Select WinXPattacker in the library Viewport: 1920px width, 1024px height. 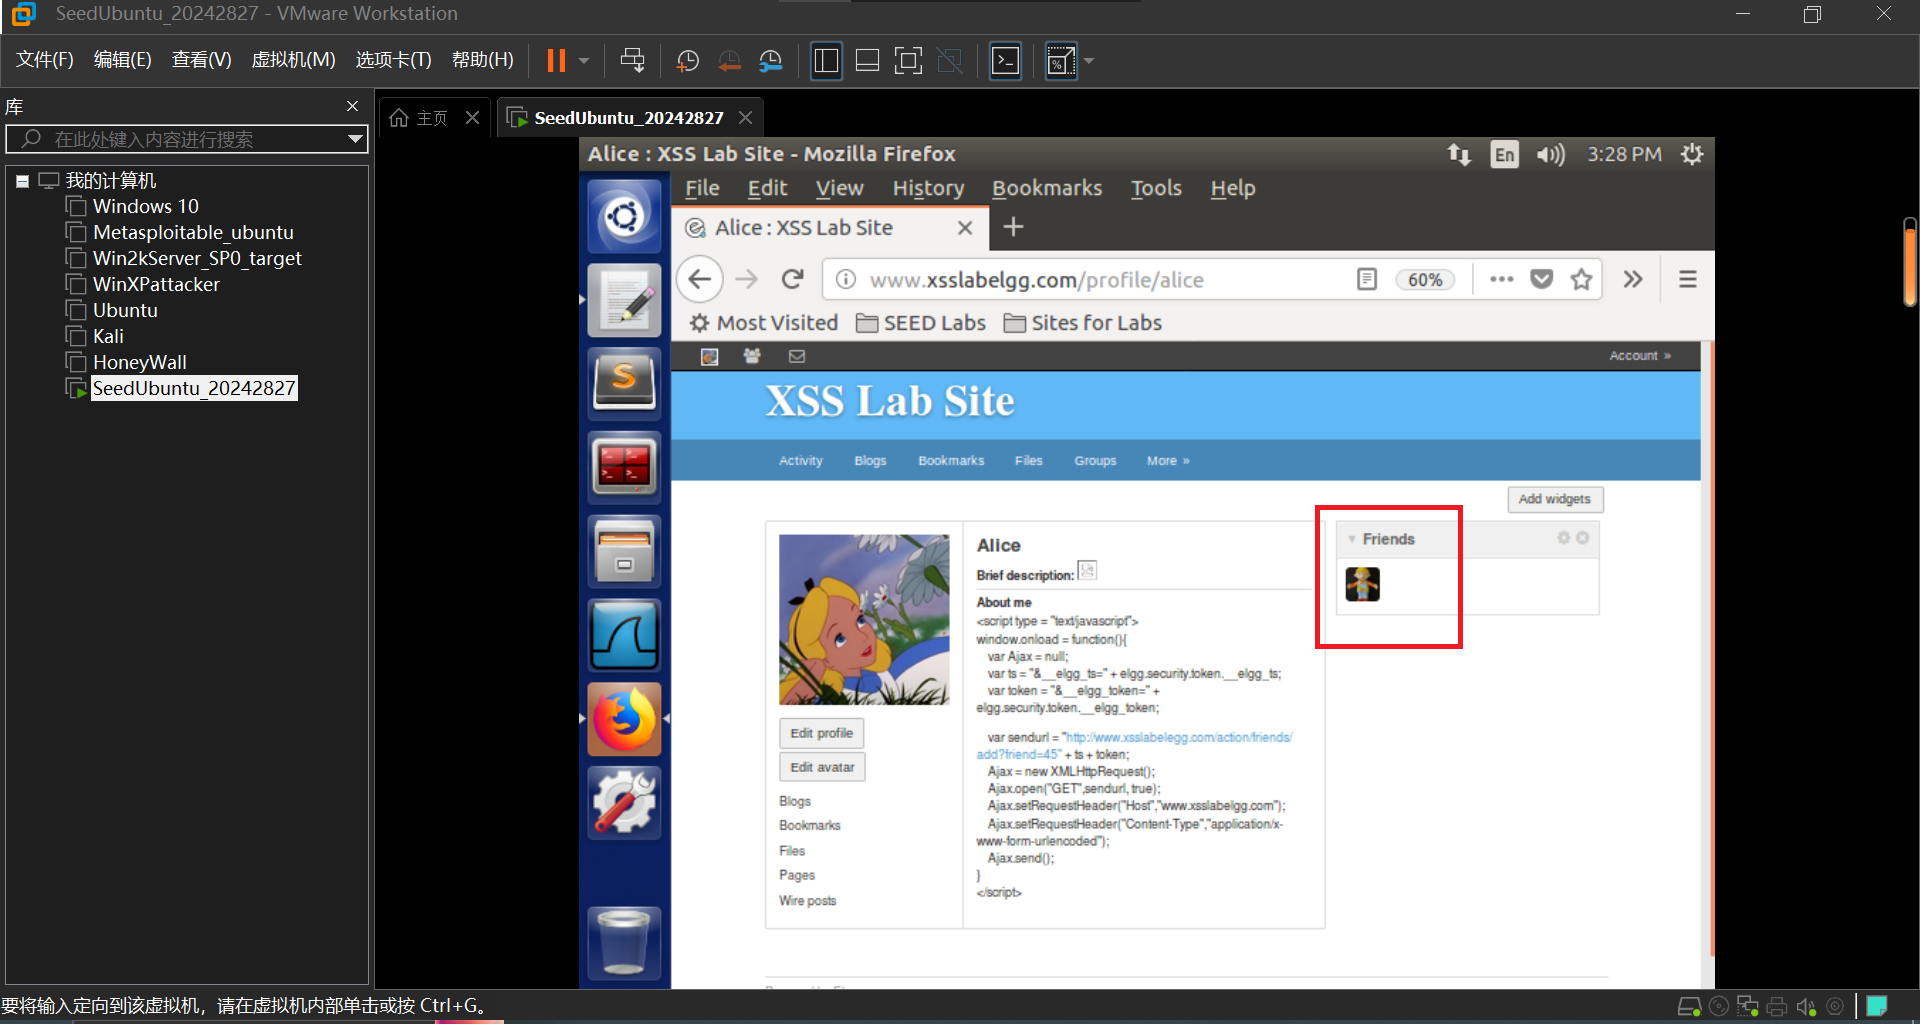point(156,284)
